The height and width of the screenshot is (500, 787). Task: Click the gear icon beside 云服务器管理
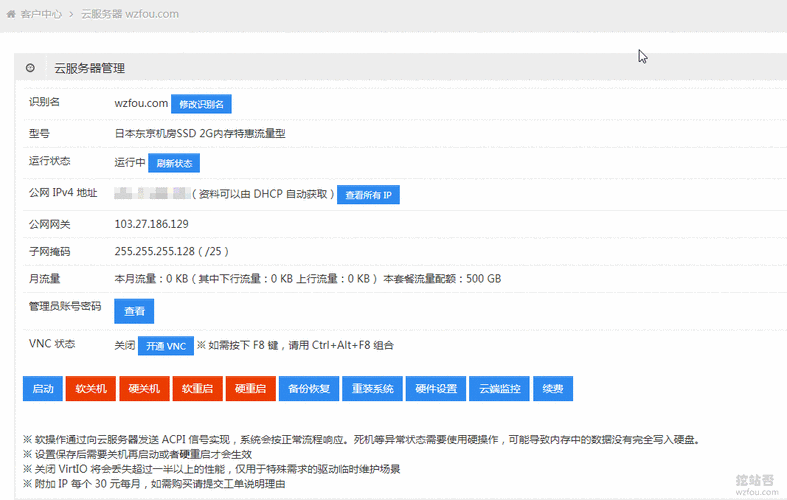(x=30, y=68)
